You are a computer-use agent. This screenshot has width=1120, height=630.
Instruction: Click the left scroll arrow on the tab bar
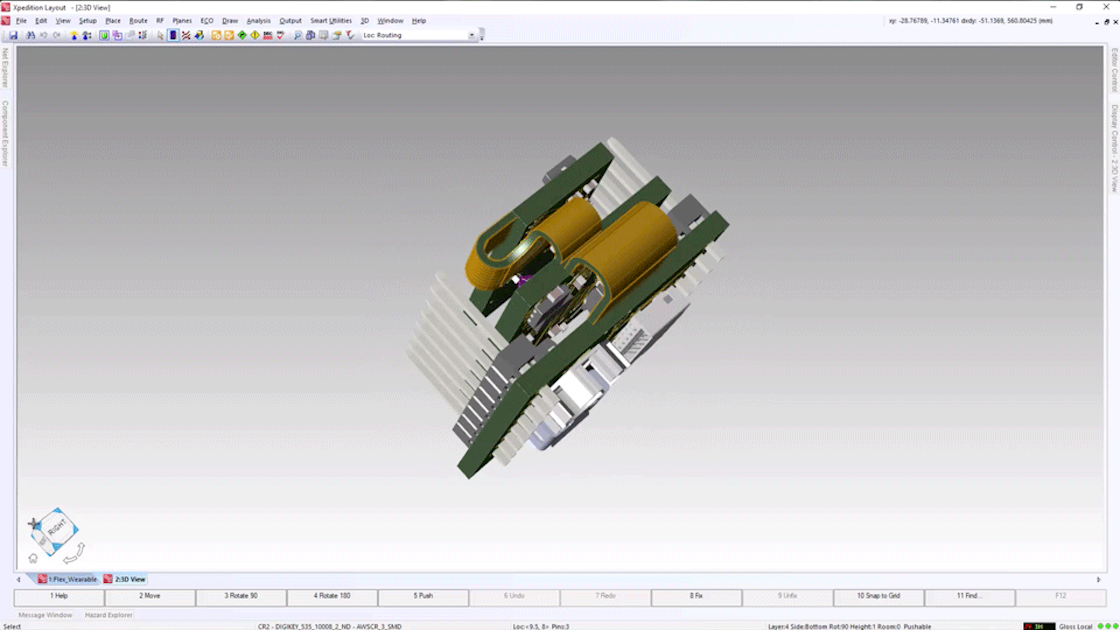[x=19, y=578]
